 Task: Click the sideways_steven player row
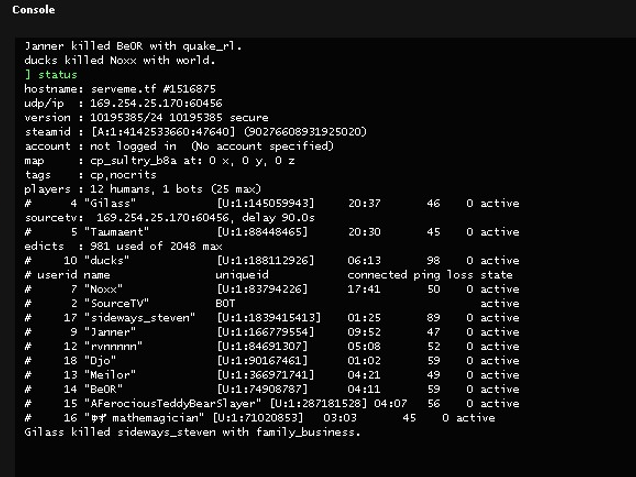point(270,318)
